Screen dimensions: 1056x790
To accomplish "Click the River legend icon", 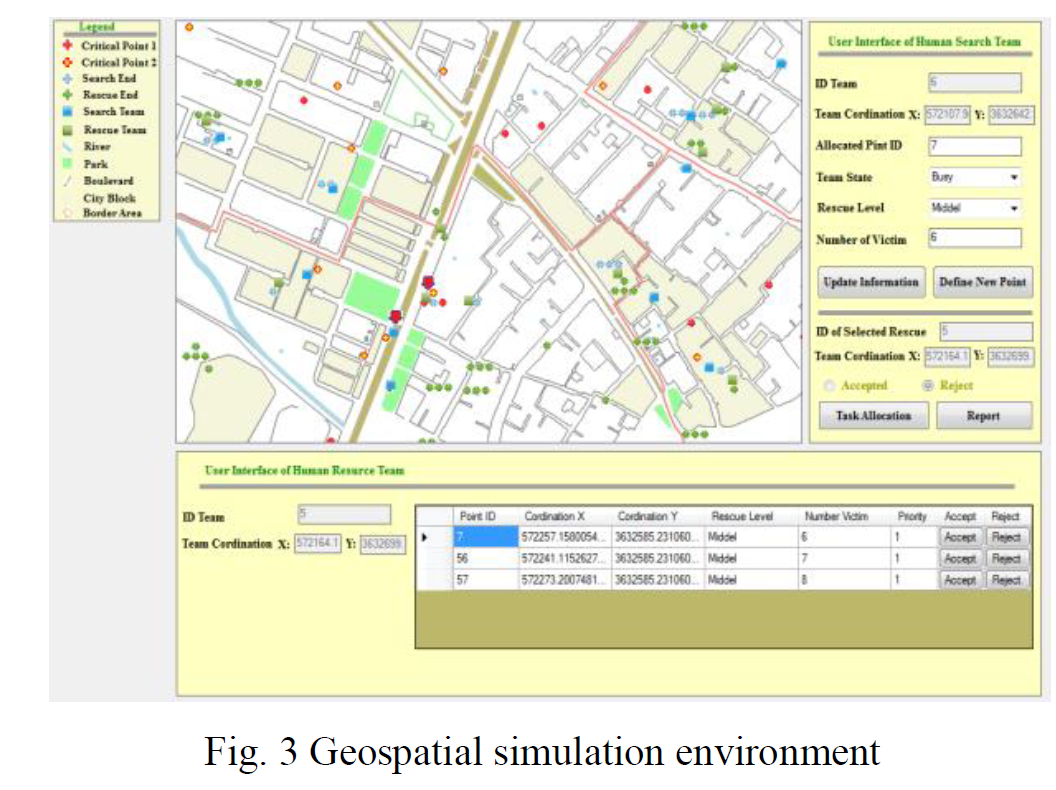I will click(67, 146).
